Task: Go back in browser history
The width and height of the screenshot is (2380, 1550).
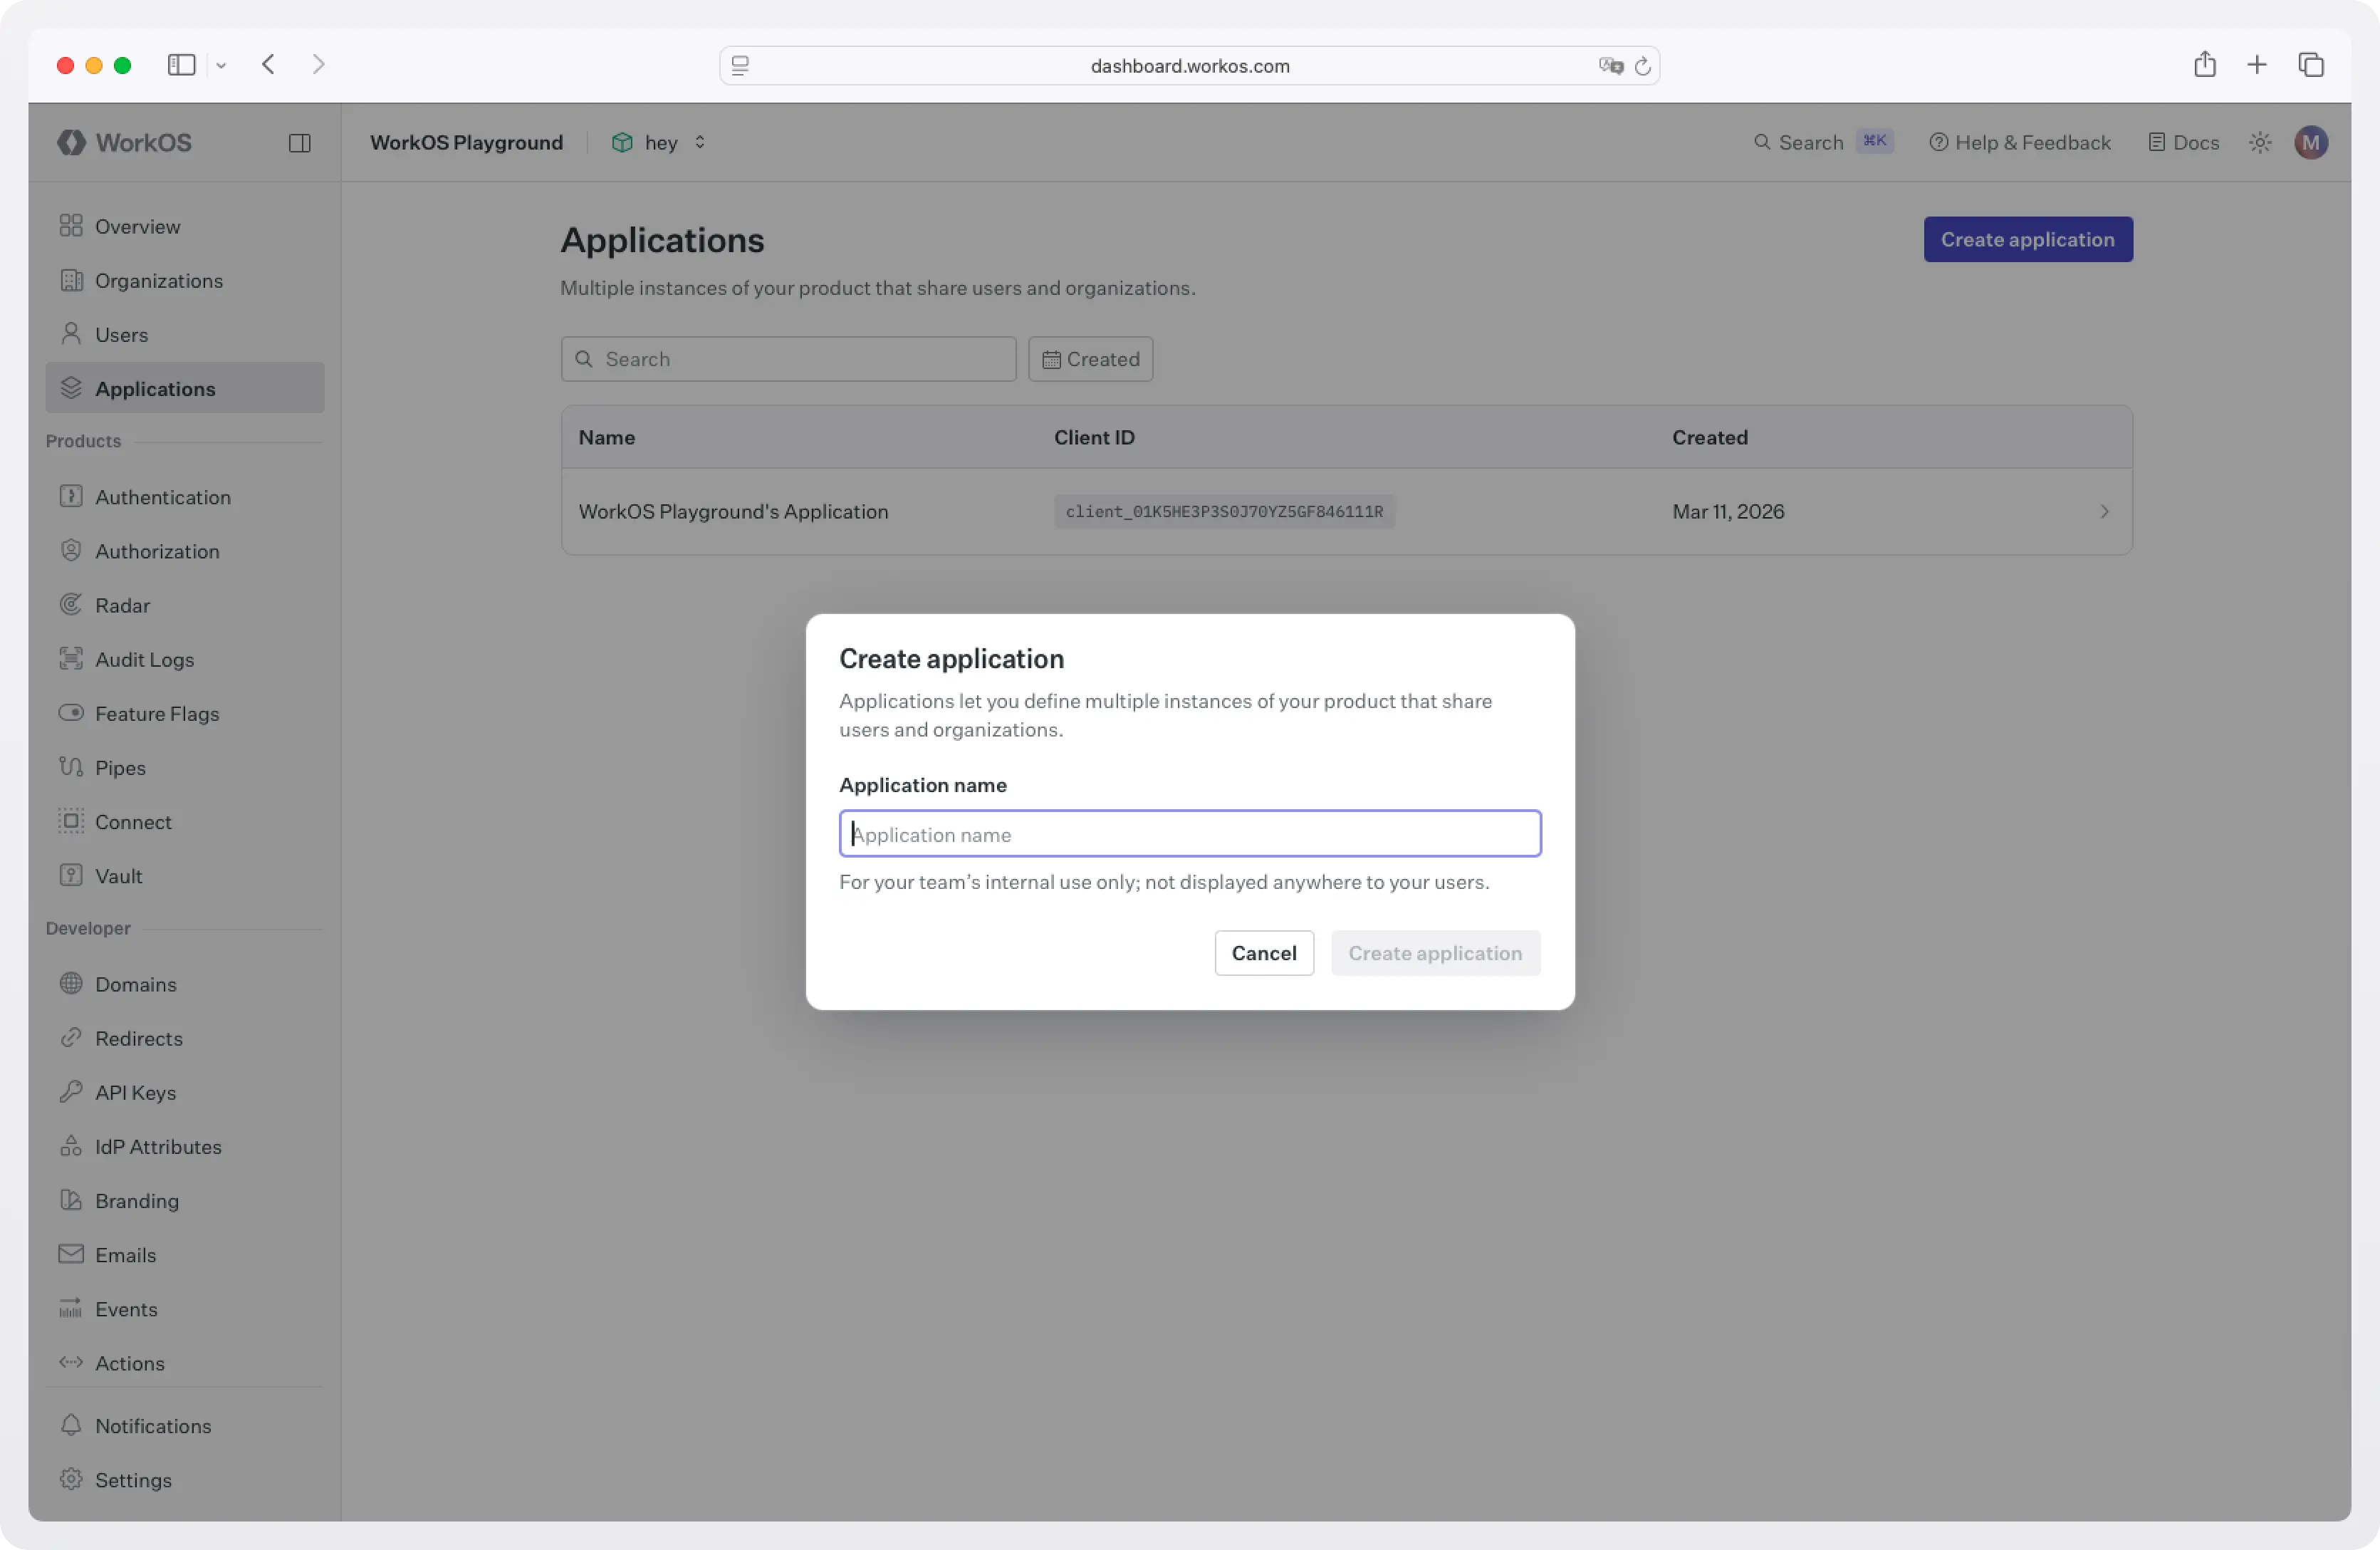Action: 268,64
